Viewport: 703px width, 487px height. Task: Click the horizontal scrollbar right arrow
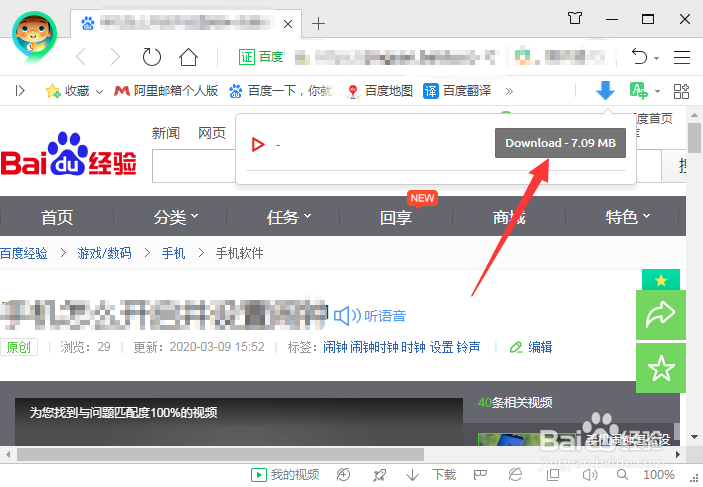click(x=678, y=455)
